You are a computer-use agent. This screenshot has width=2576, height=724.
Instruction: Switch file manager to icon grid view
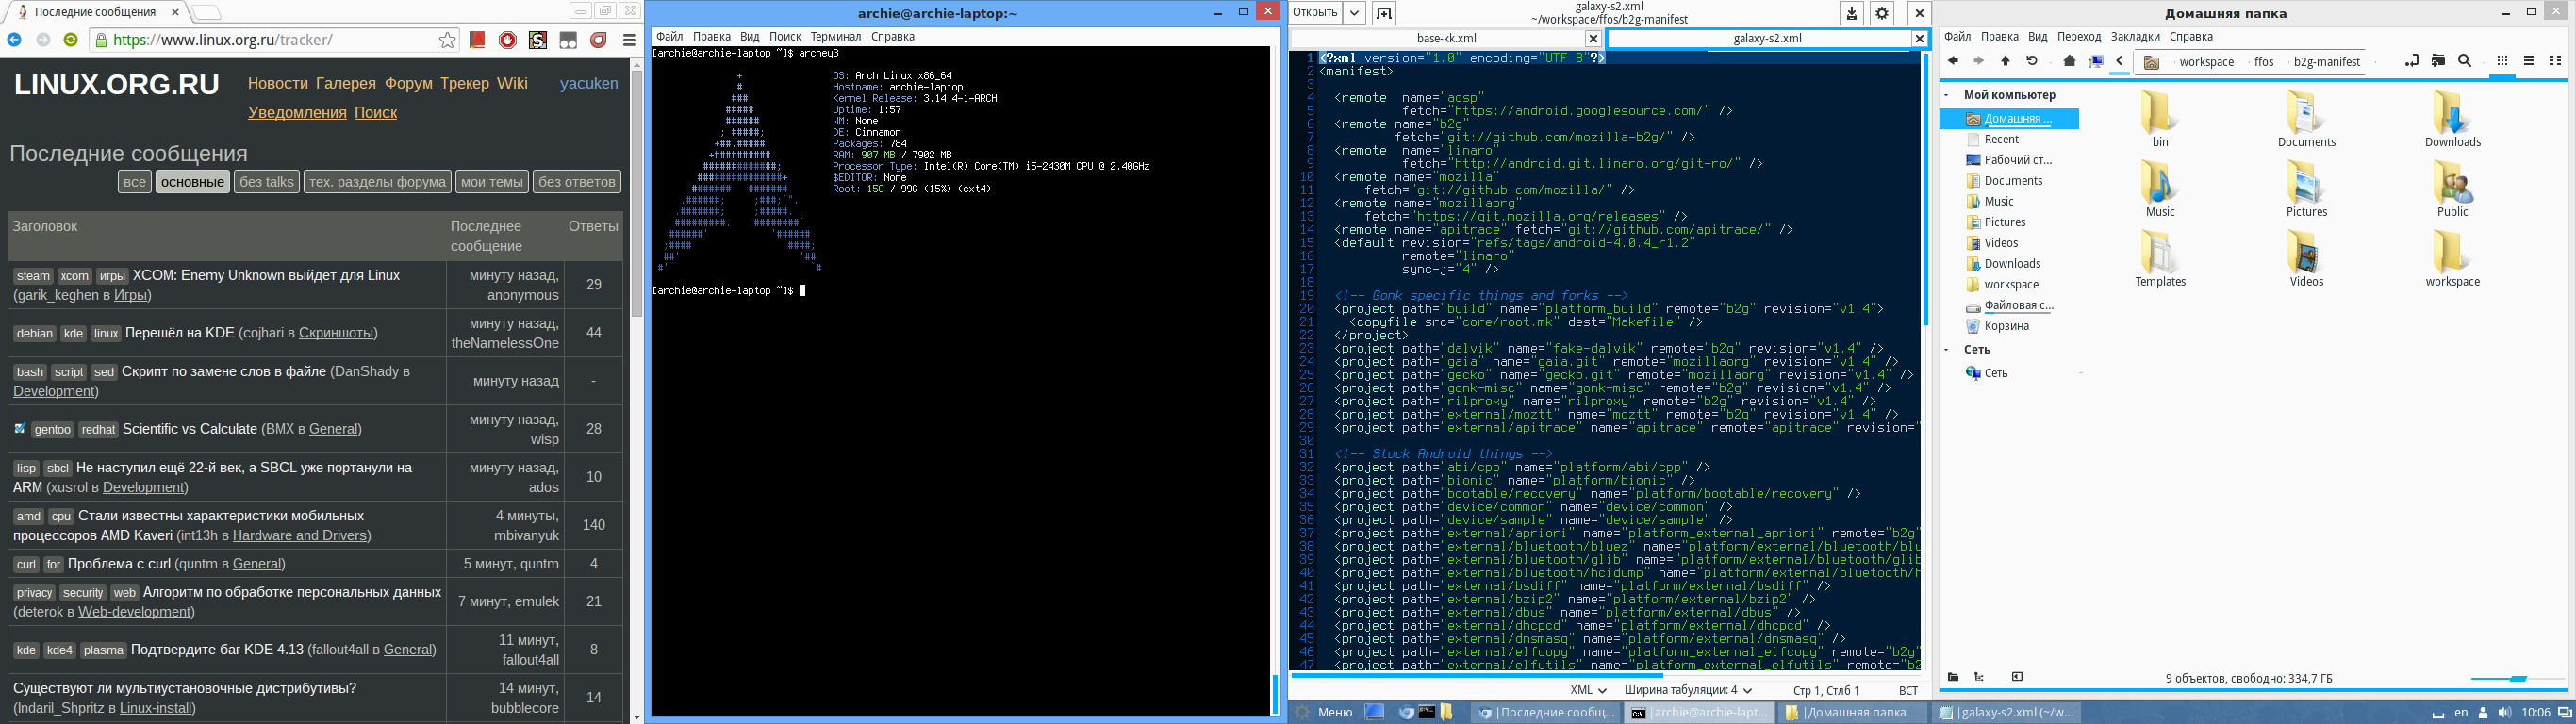click(x=2502, y=61)
